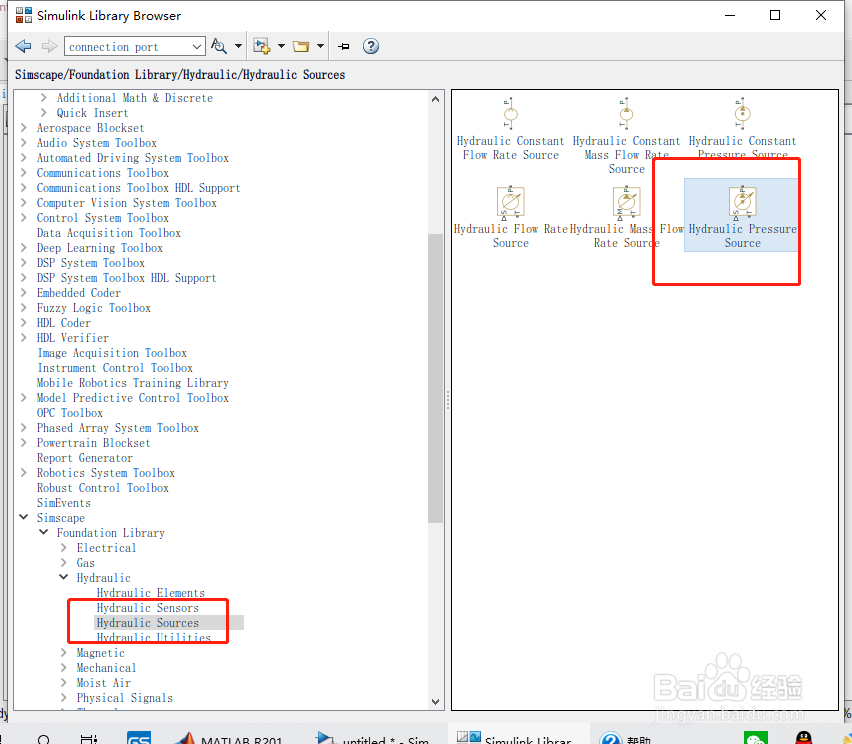
Task: Open Task View in the taskbar
Action: pos(88,739)
